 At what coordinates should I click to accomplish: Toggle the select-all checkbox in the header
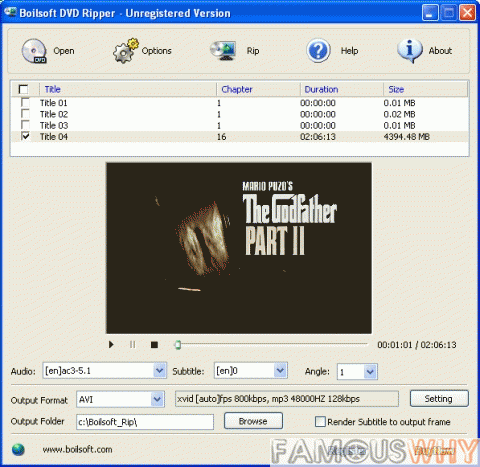point(24,89)
